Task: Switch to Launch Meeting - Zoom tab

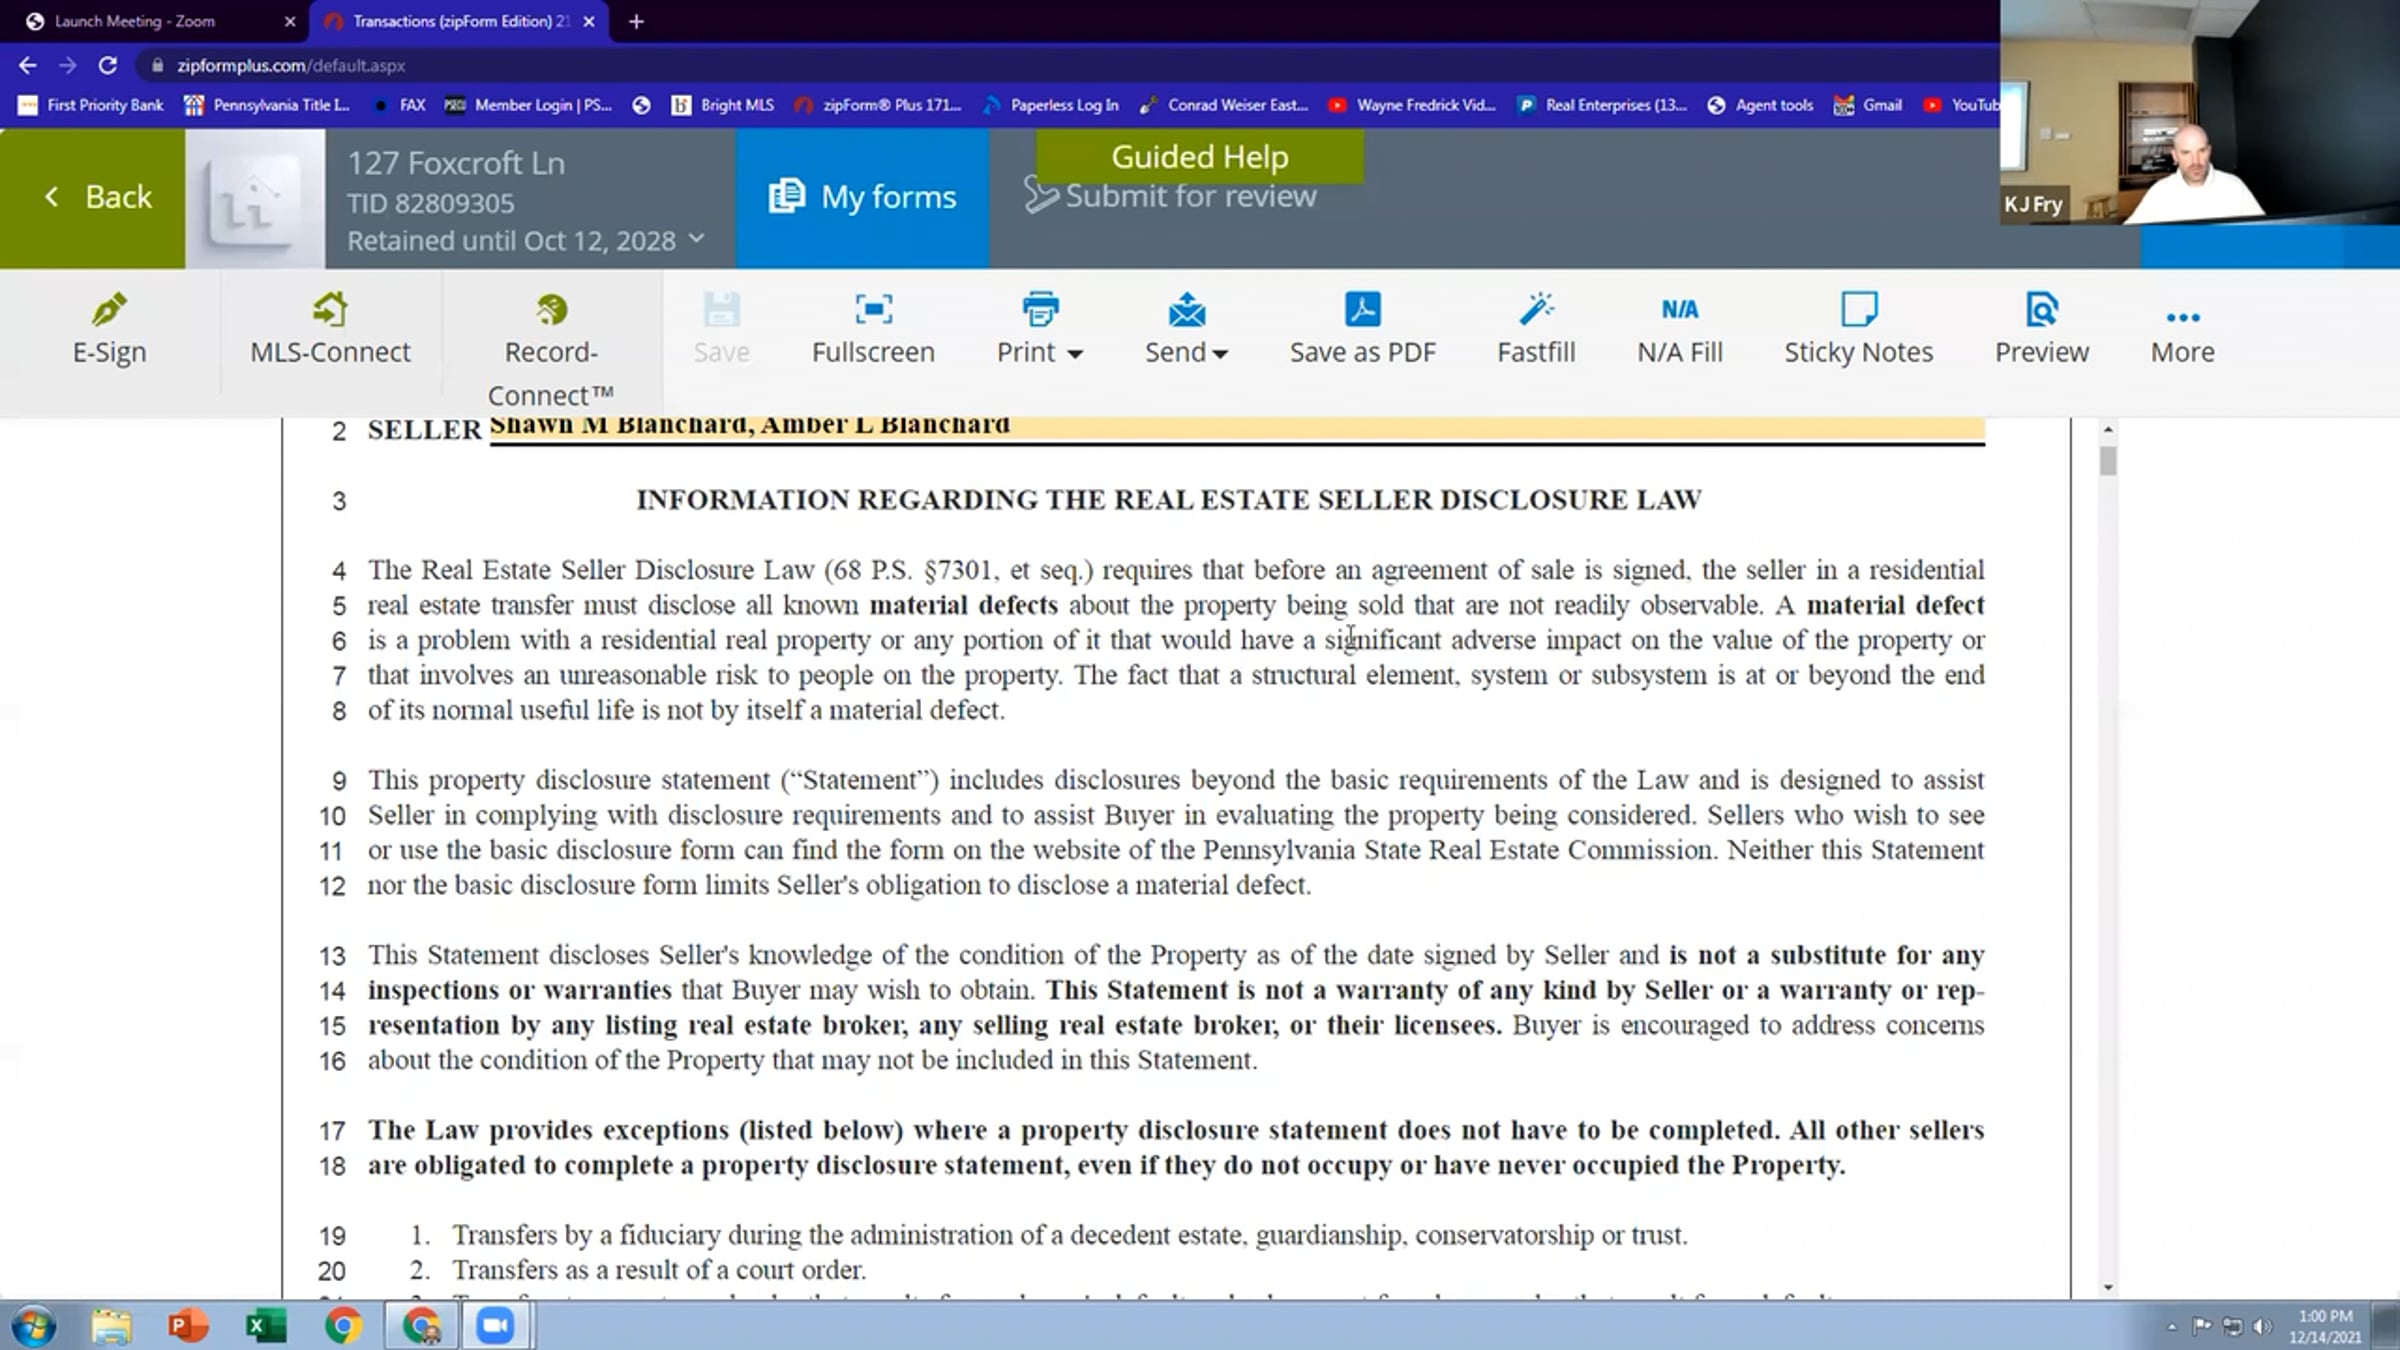Action: tap(135, 21)
